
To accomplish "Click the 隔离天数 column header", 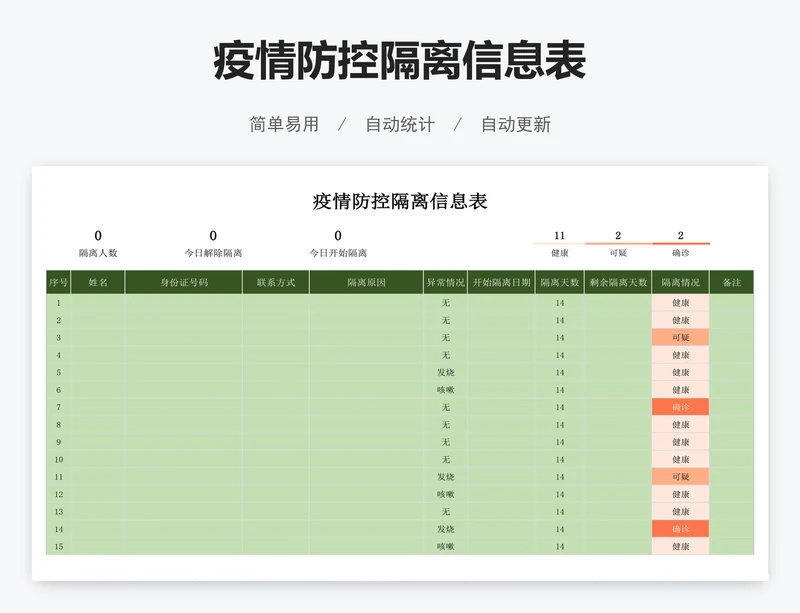I will tap(560, 282).
